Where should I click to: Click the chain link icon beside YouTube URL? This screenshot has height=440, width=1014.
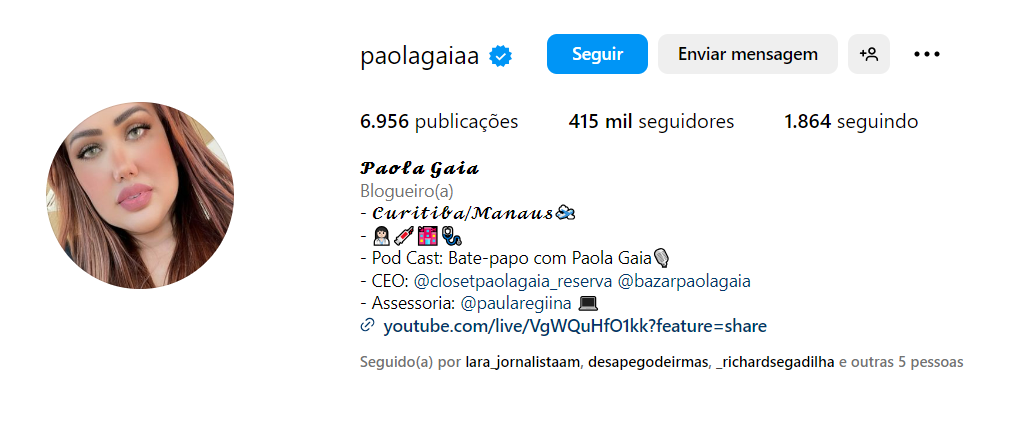coord(367,325)
